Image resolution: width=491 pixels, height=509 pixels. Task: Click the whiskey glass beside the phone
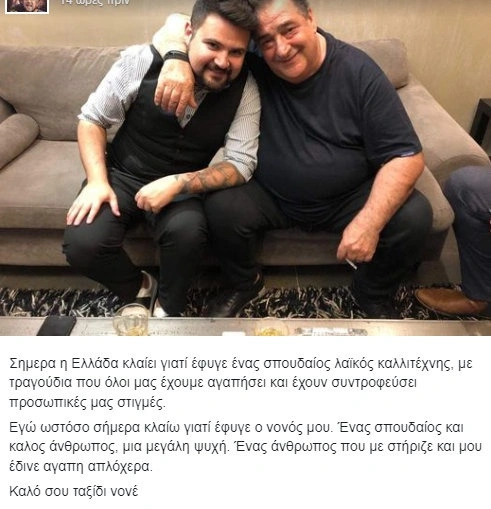click(x=131, y=319)
